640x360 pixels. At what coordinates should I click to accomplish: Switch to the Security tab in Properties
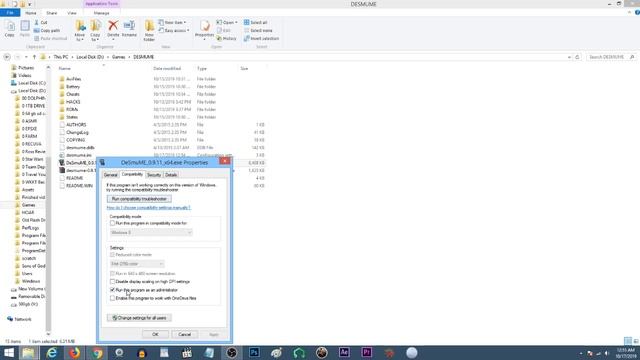tap(154, 175)
